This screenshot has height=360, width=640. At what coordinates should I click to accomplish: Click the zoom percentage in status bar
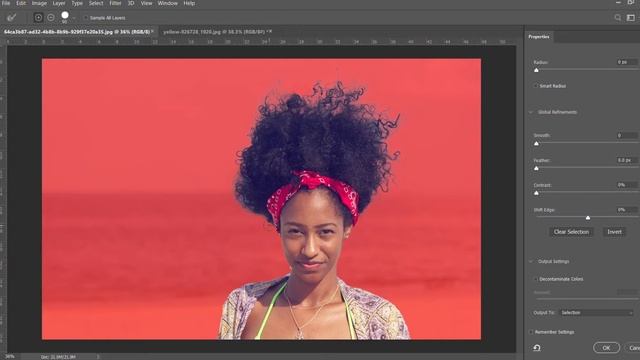(10, 357)
